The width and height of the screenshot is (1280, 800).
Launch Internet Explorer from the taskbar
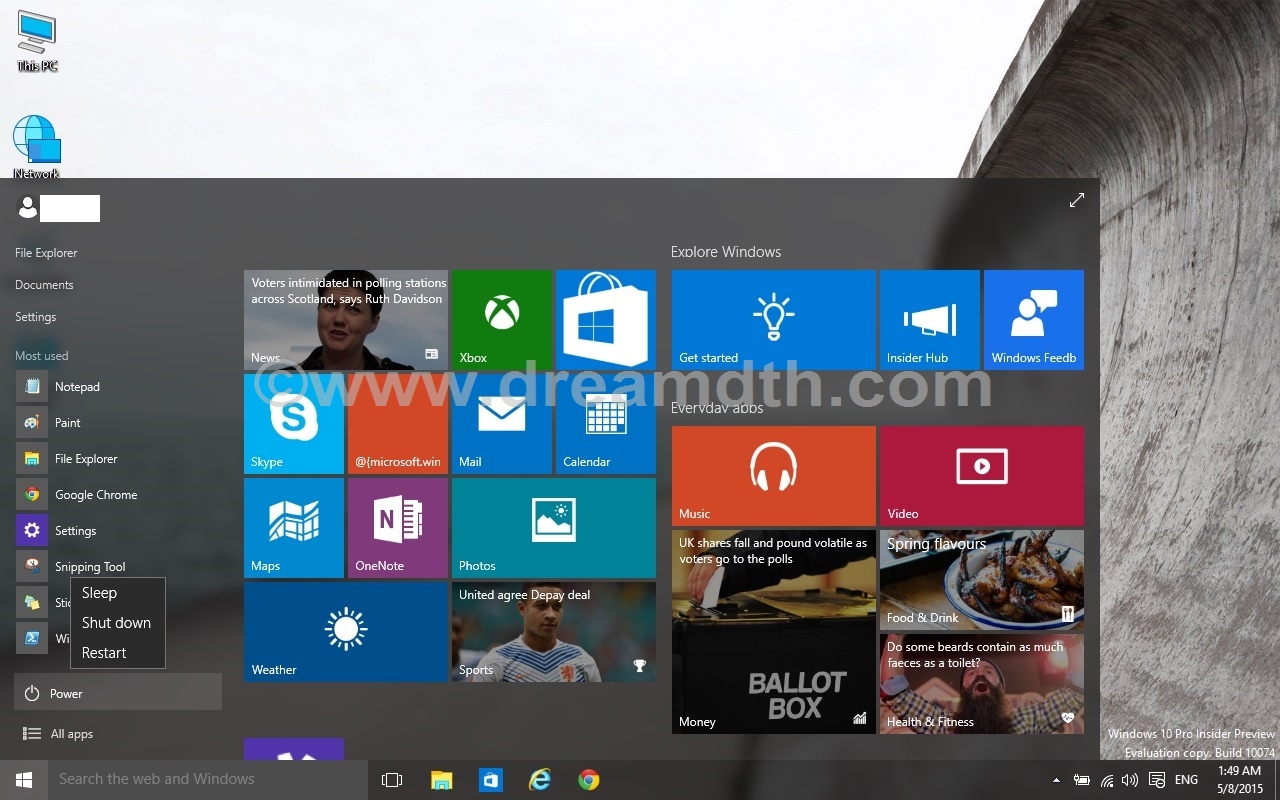click(x=539, y=779)
